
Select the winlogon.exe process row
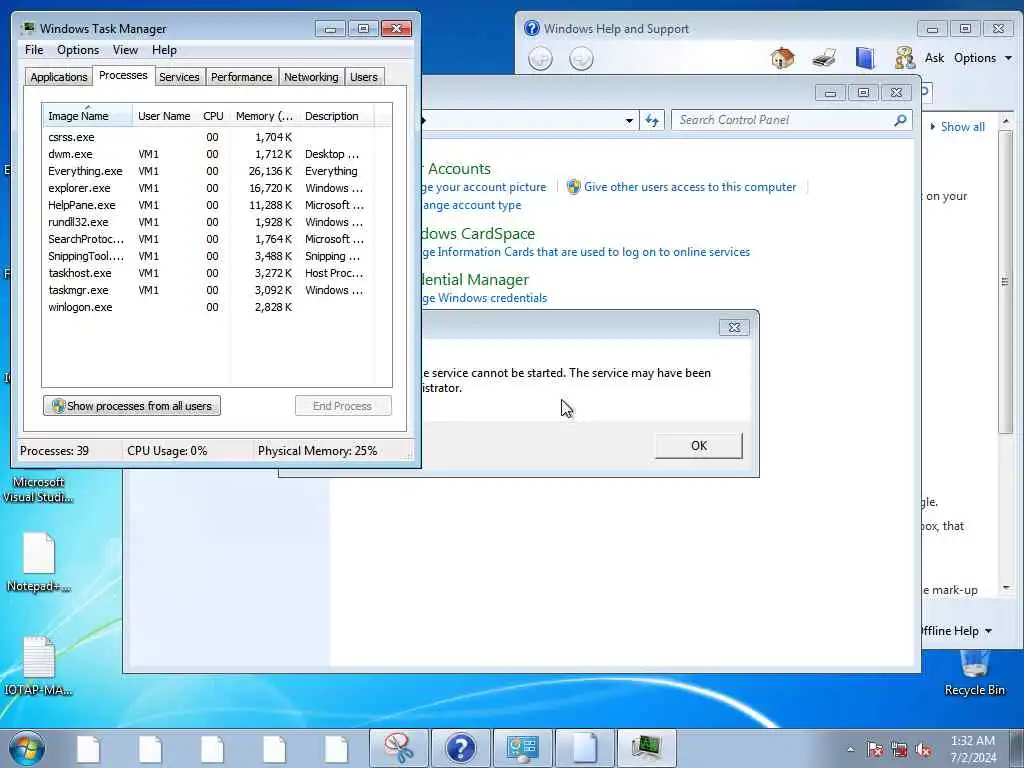tap(208, 307)
